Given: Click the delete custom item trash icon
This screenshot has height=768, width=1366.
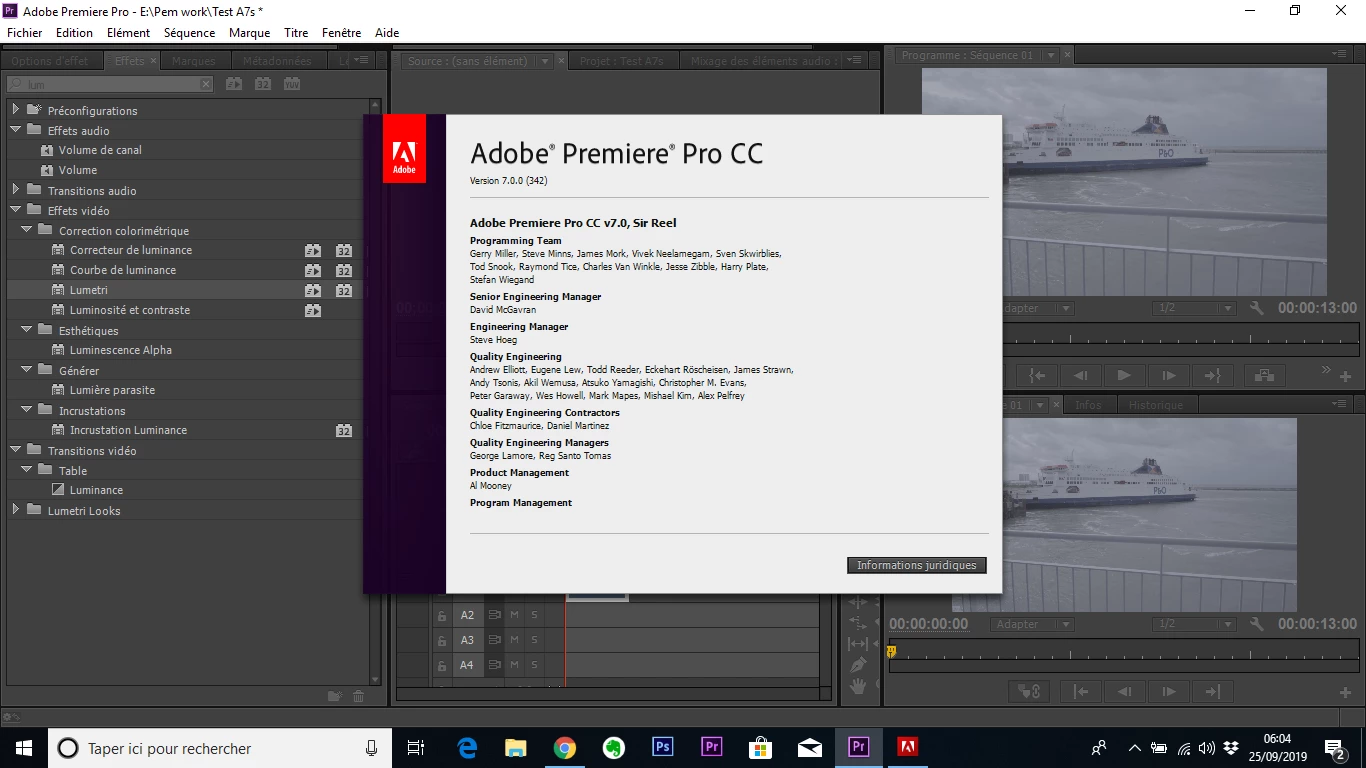Looking at the screenshot, I should click(359, 696).
